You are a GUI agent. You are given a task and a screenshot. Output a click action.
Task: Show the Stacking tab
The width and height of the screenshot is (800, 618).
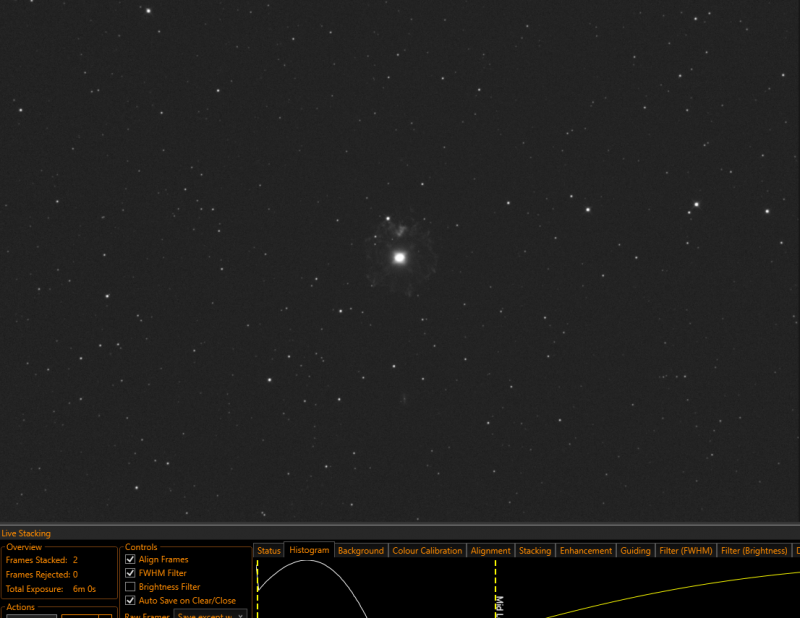[x=535, y=551]
